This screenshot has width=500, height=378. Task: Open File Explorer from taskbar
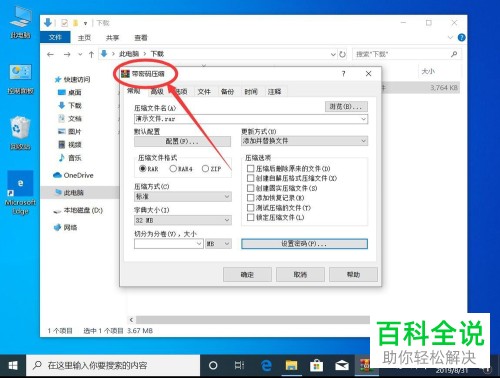(x=291, y=366)
